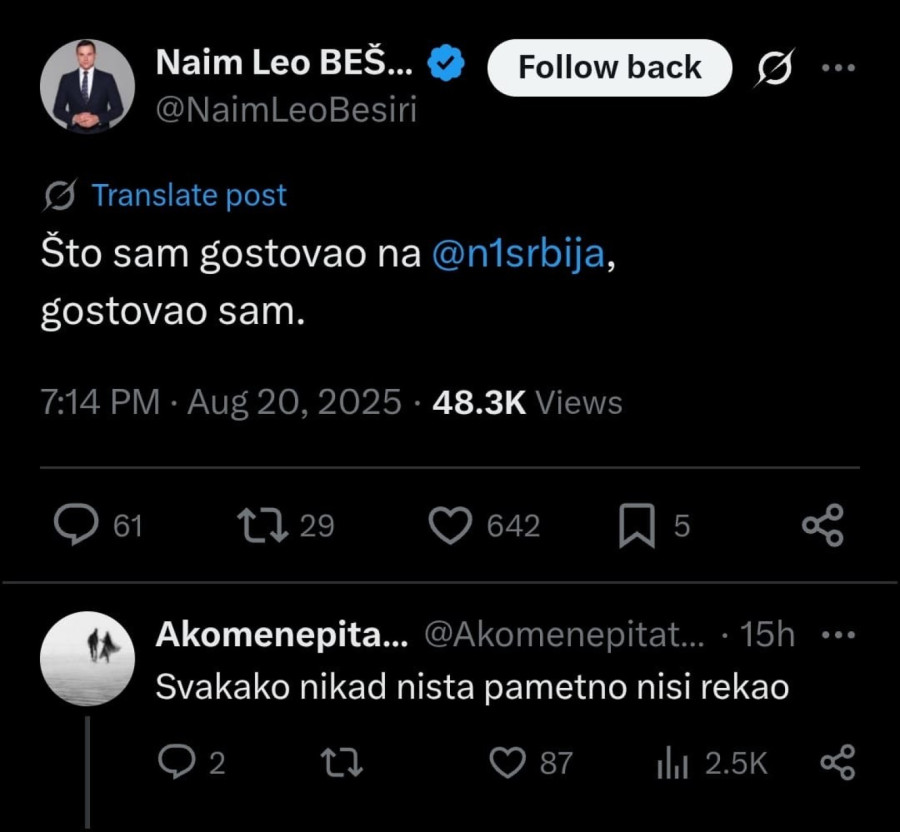900x832 pixels.
Task: Click the verified badge next to the name
Action: [444, 61]
